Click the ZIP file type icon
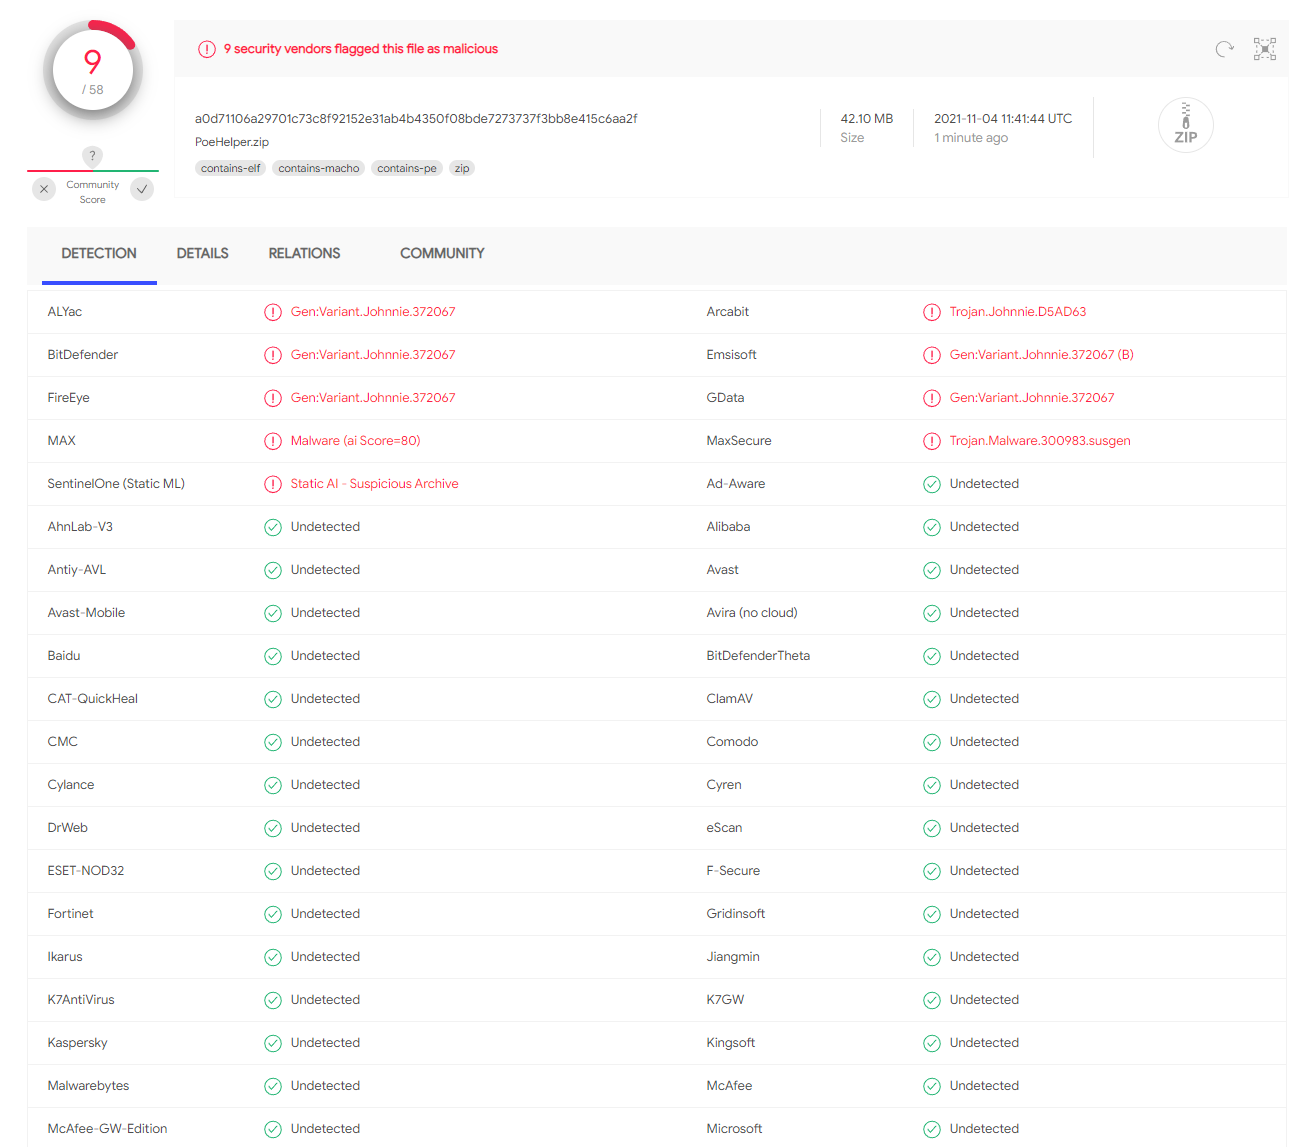This screenshot has width=1302, height=1147. [x=1186, y=125]
